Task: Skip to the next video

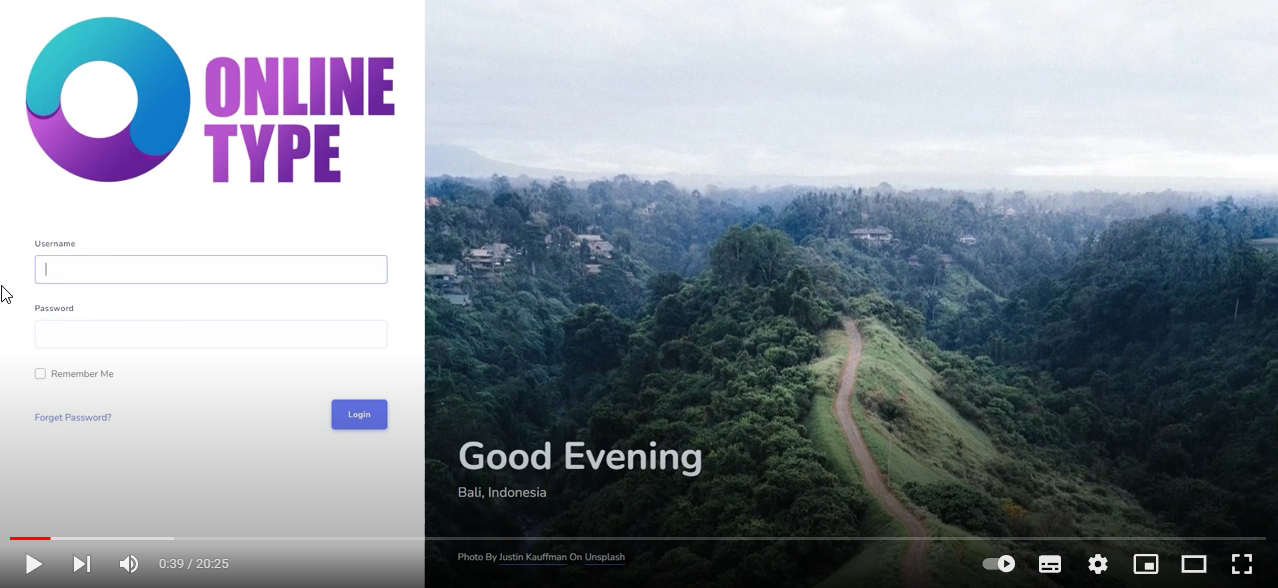Action: tap(82, 564)
